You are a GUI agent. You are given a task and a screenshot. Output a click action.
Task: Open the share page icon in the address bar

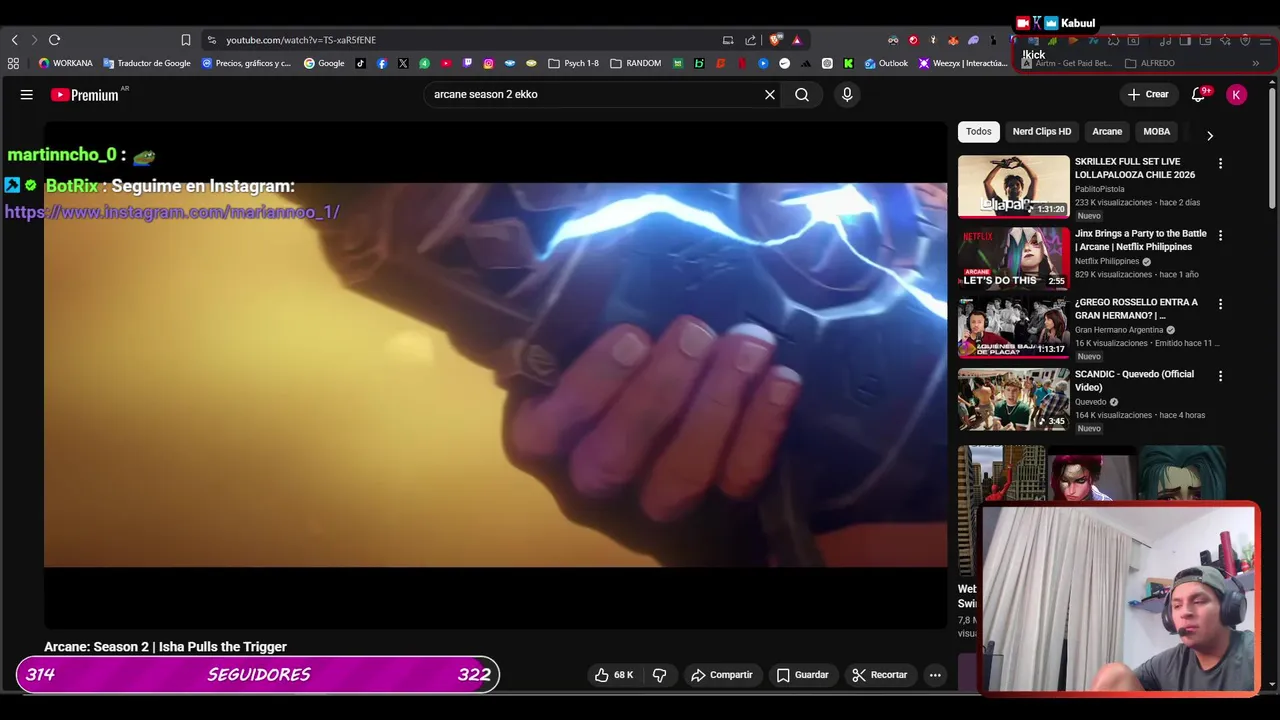click(751, 40)
